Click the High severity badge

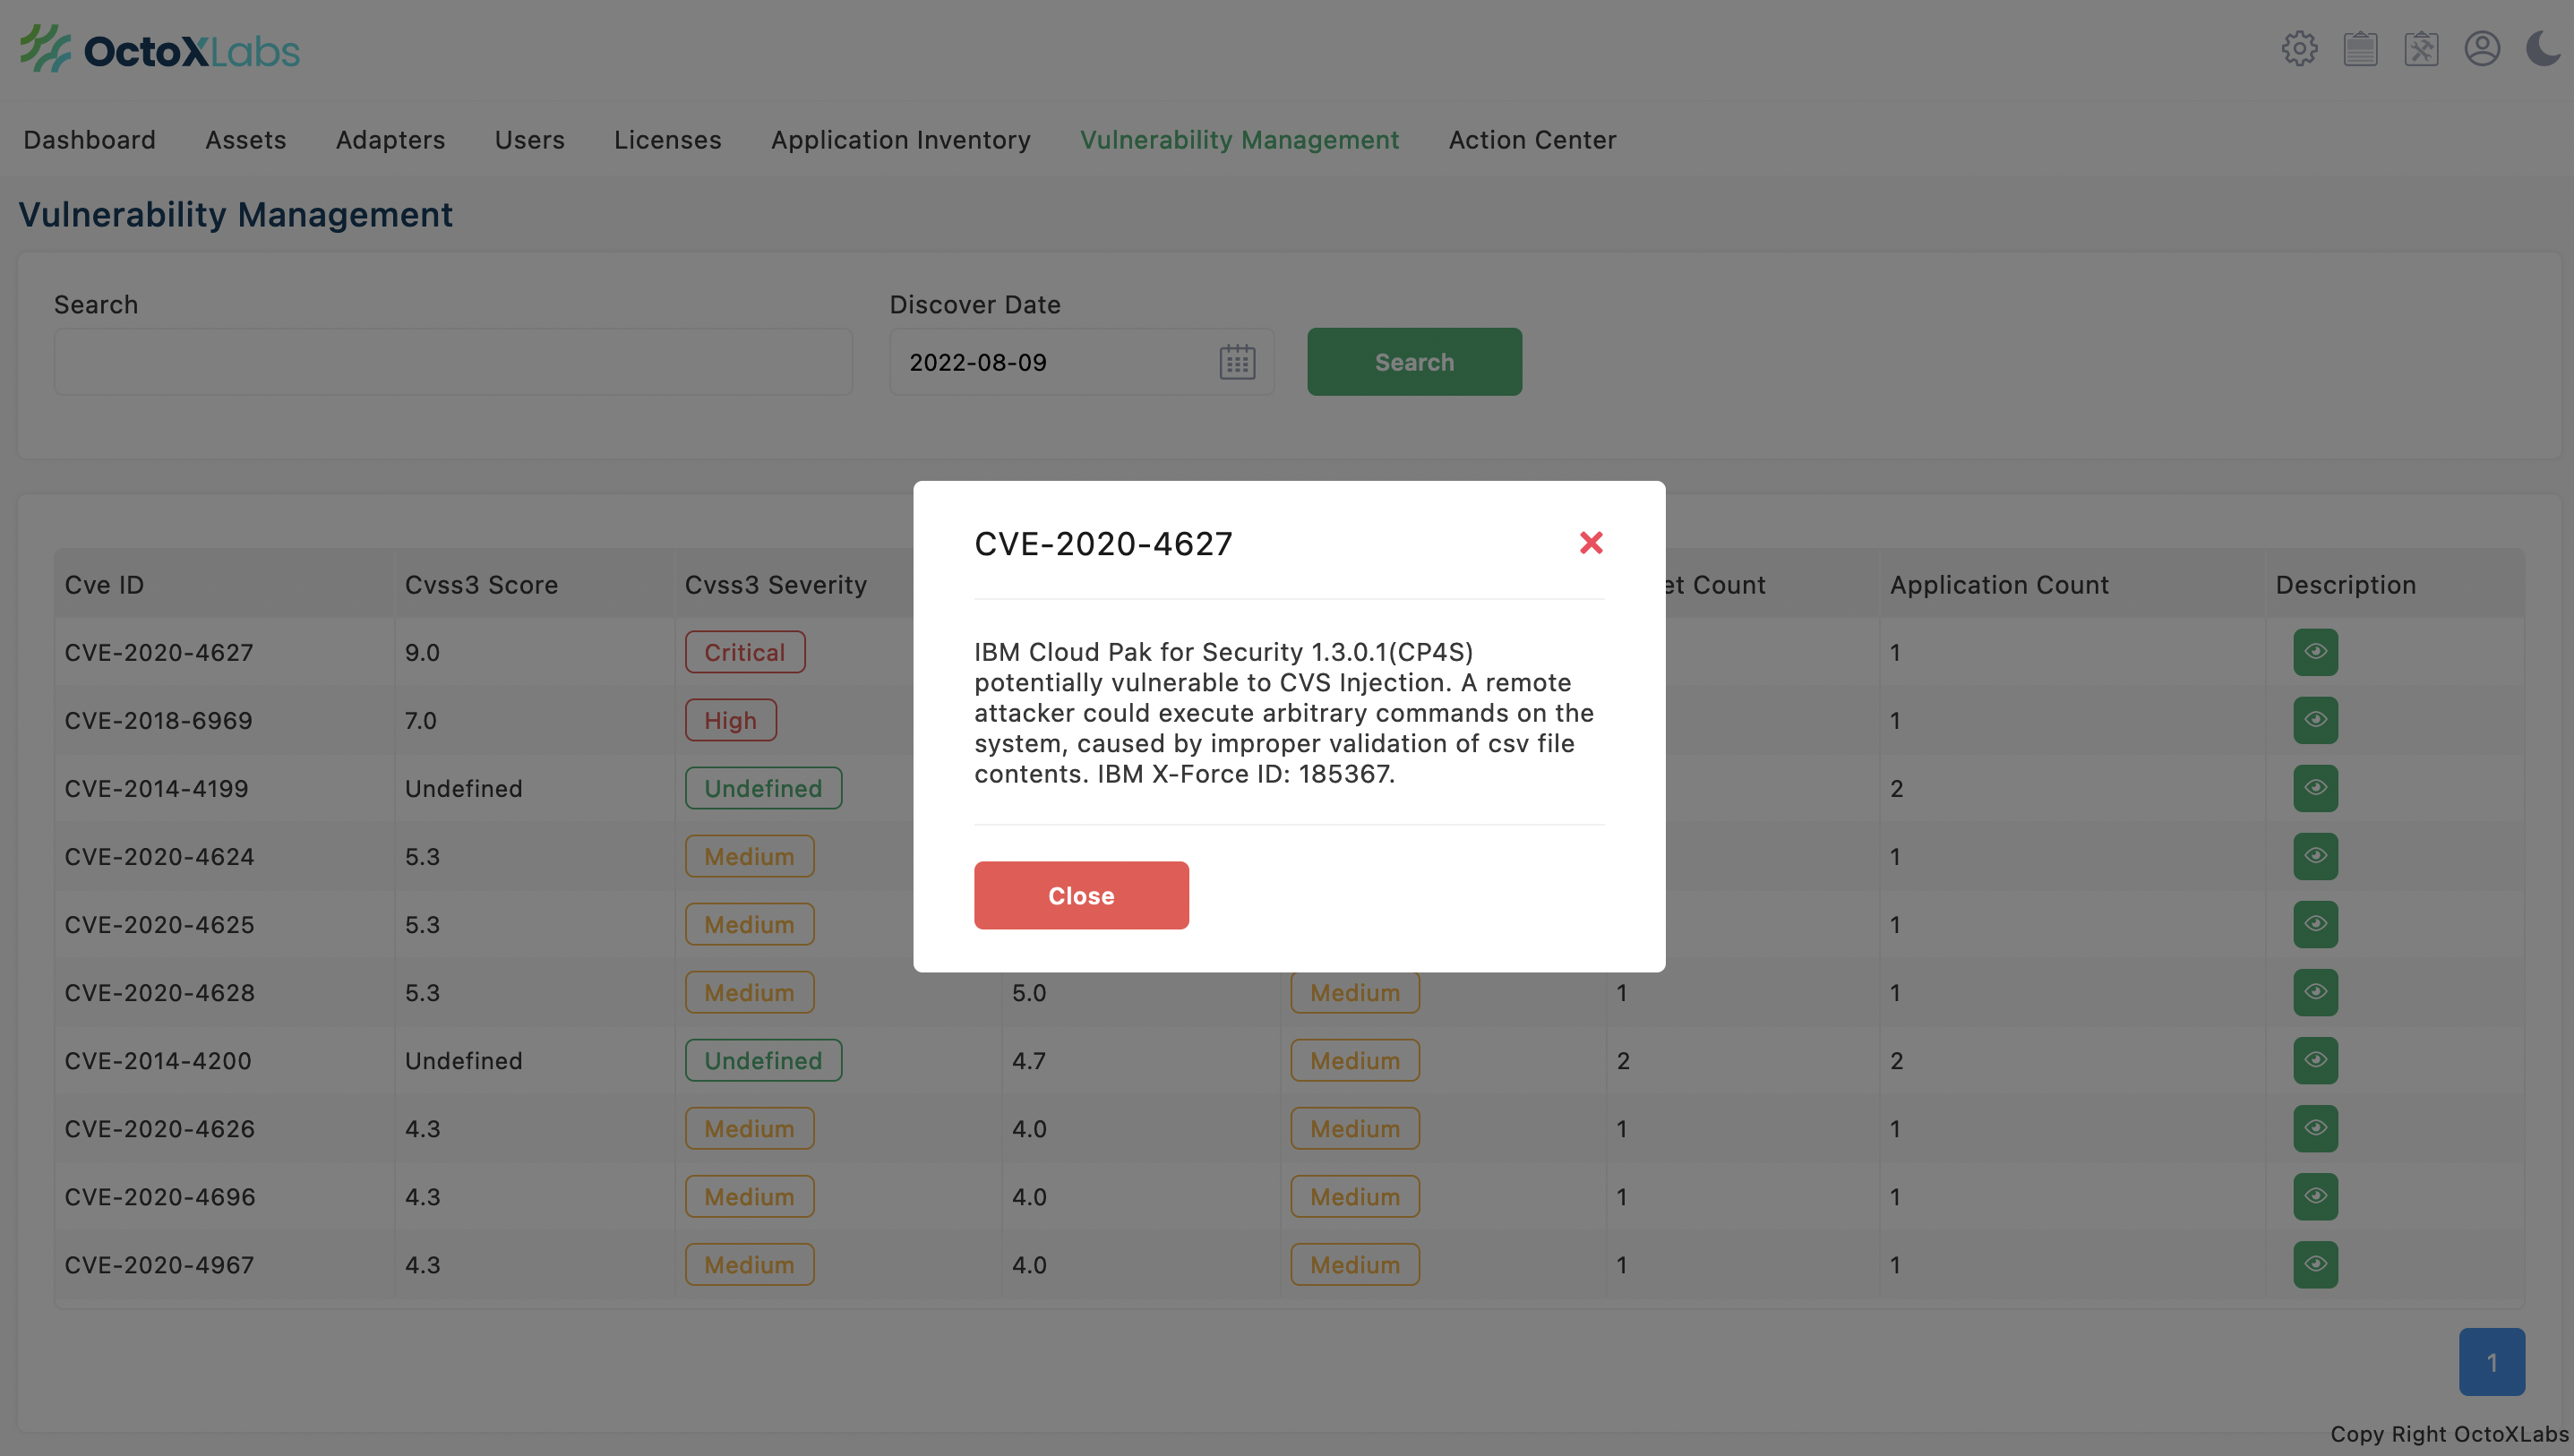click(x=730, y=720)
